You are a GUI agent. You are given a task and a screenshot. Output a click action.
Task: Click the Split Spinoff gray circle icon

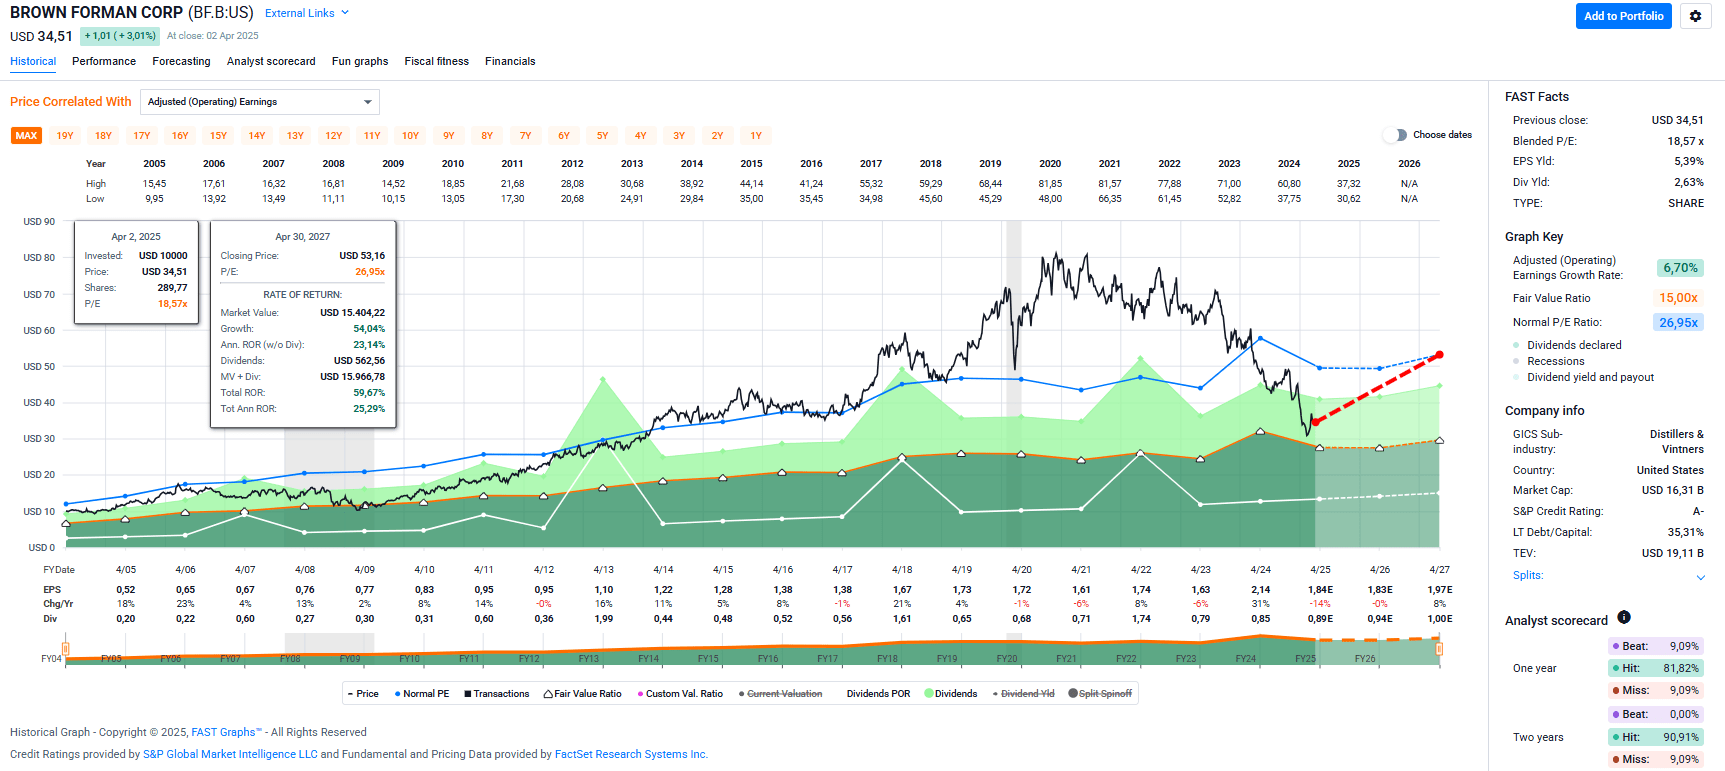tap(1073, 694)
